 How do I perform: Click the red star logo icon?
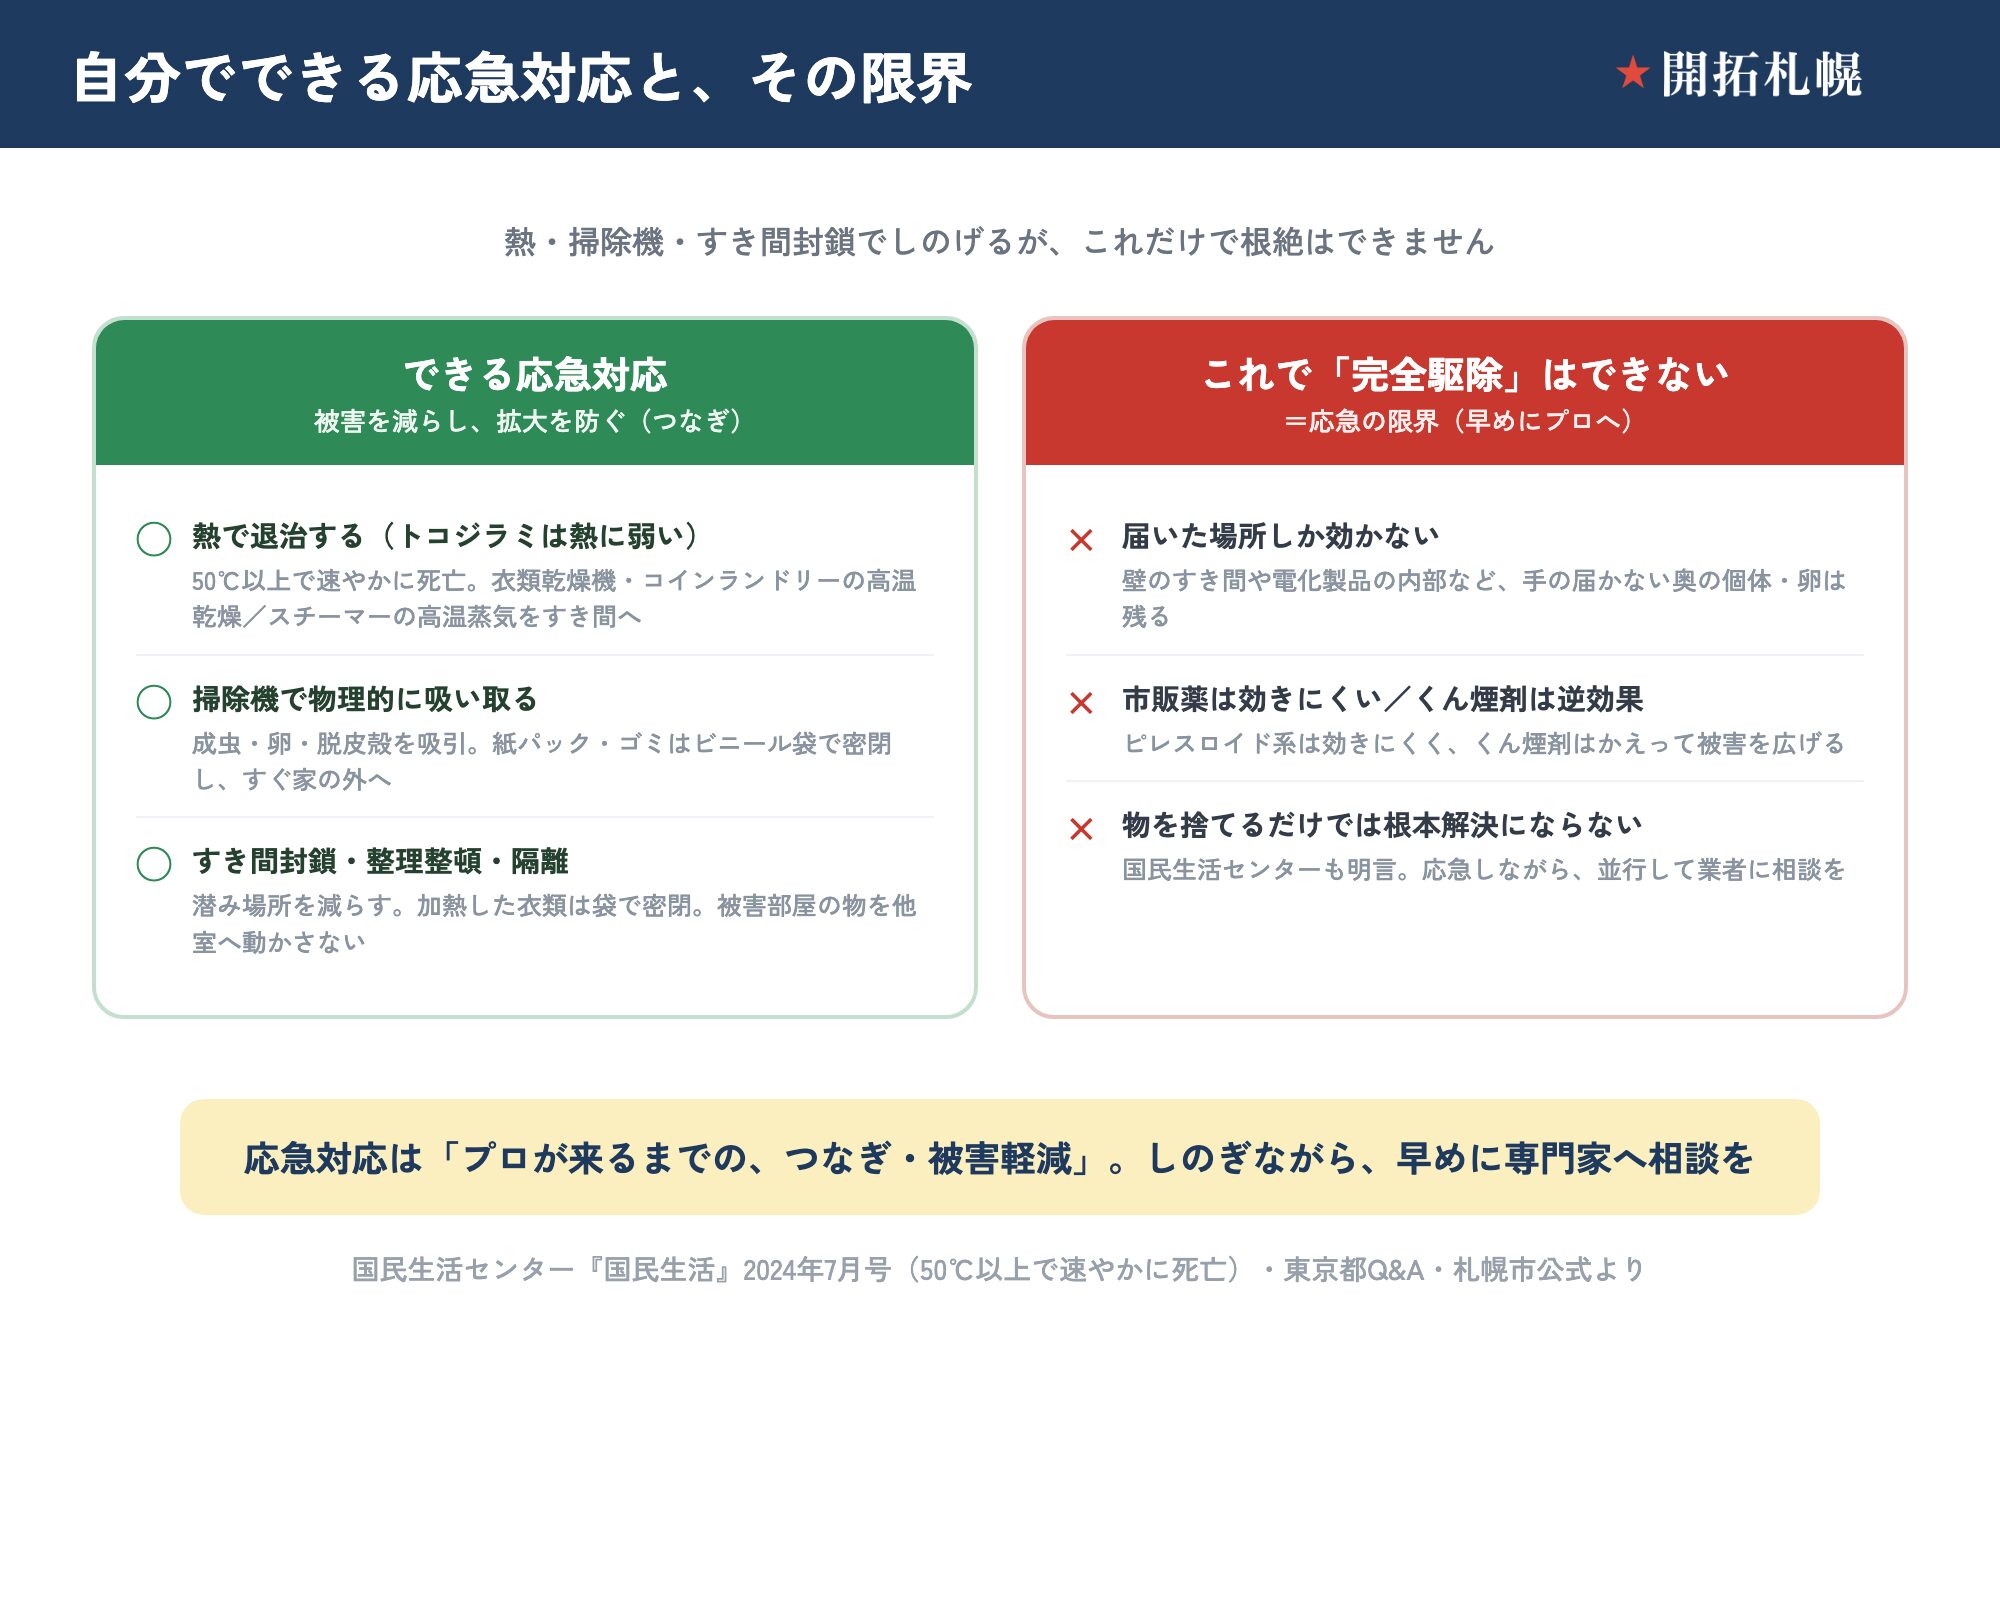pos(1632,73)
